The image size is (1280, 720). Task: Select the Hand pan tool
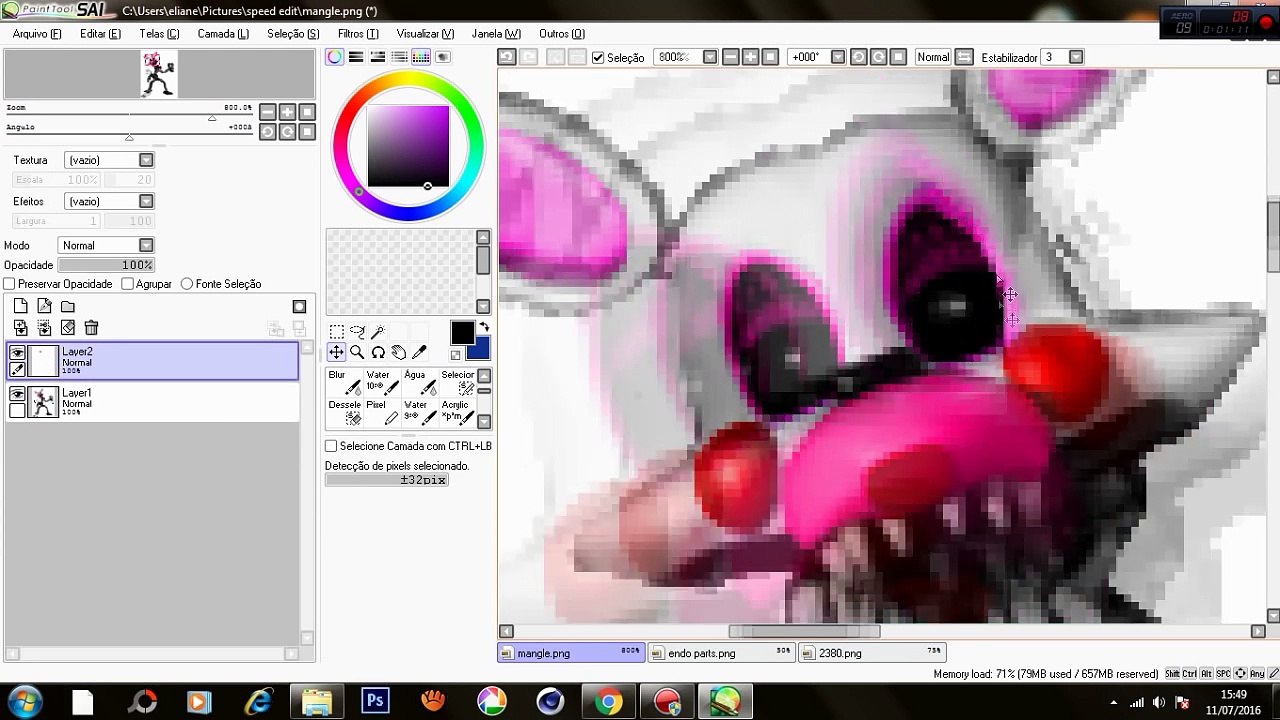coord(398,352)
